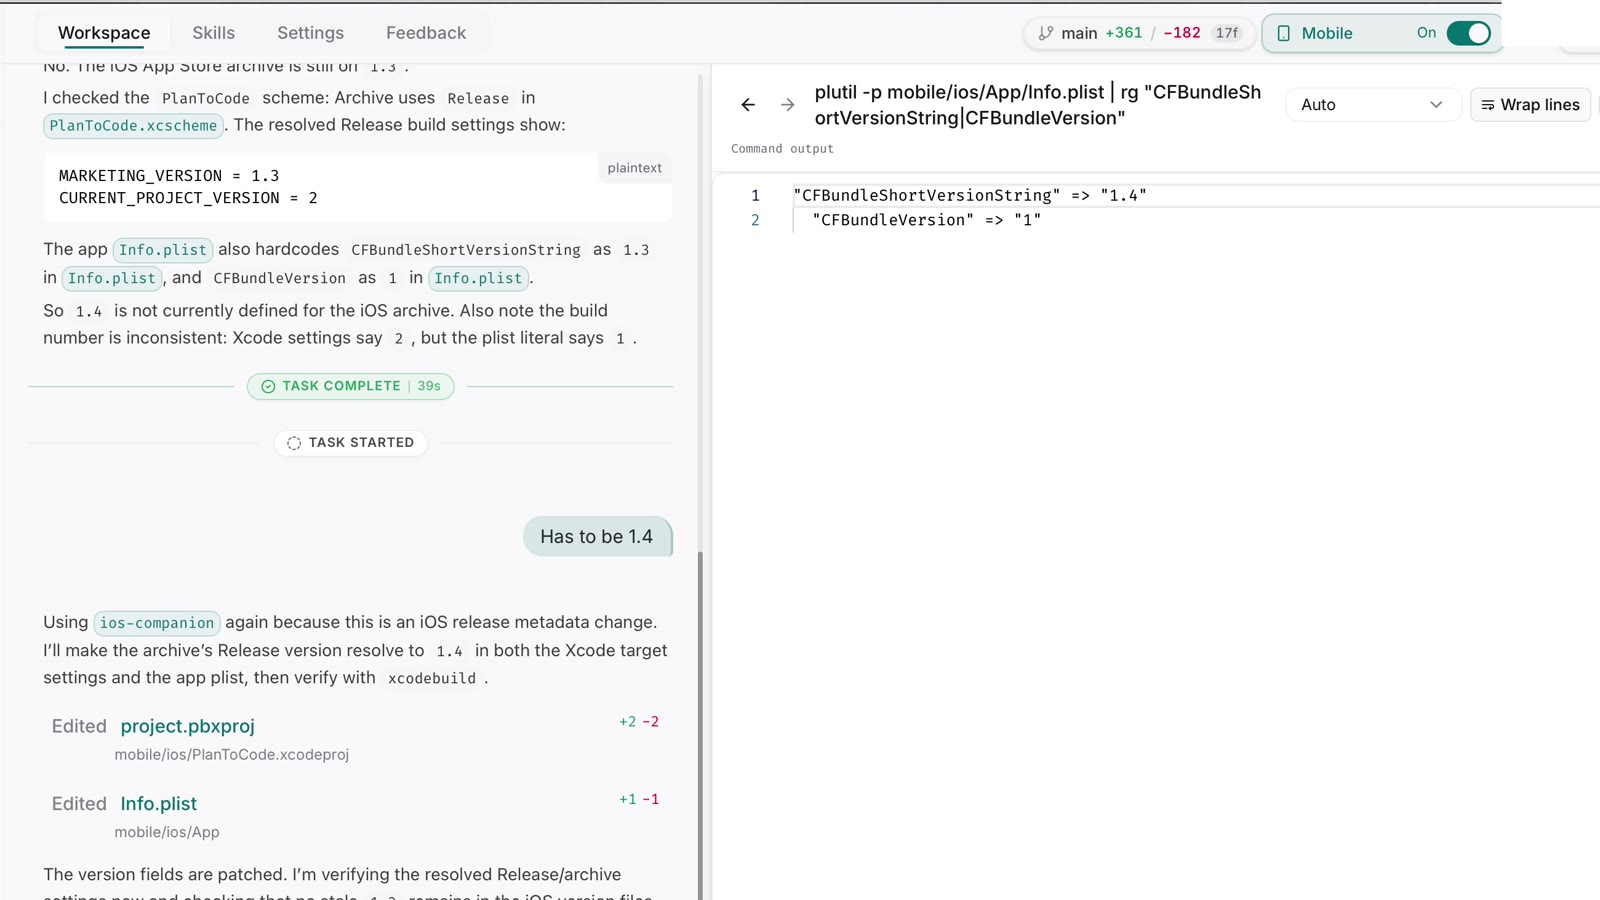Viewport: 1600px width, 900px height.
Task: Go to the Feedback tab
Action: 426,33
